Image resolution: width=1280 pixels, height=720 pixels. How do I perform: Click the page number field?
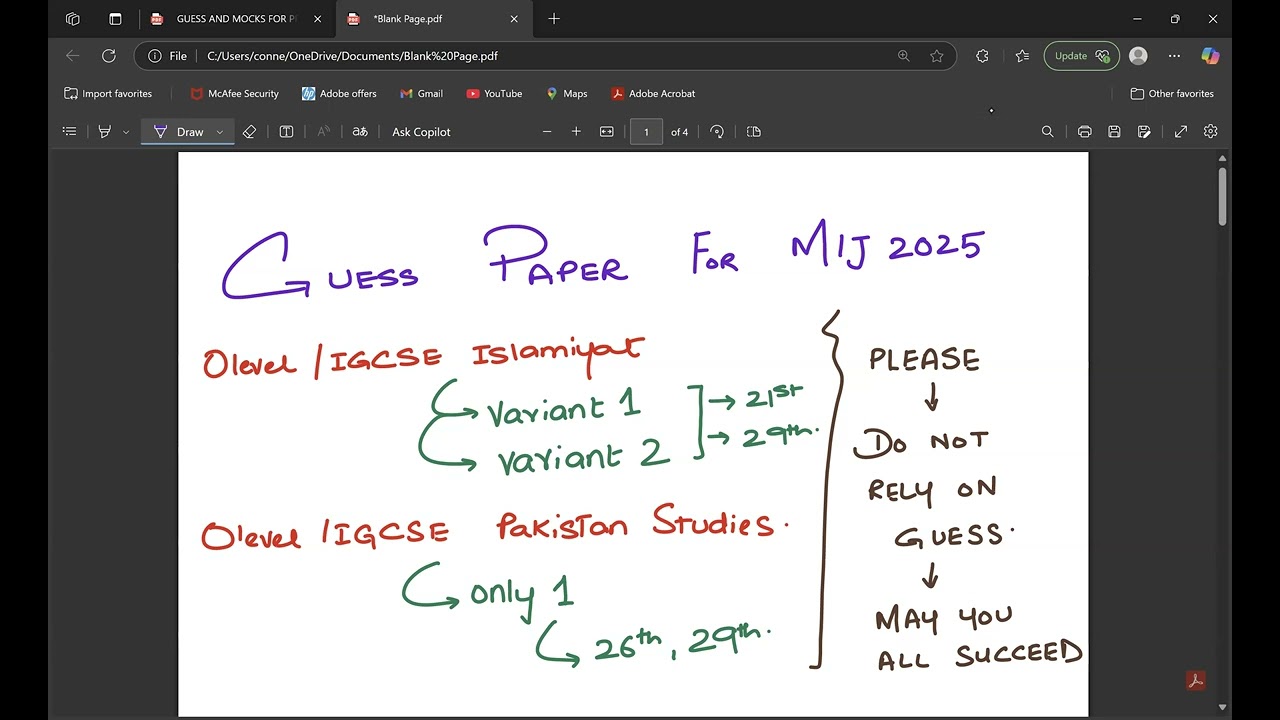click(x=646, y=132)
